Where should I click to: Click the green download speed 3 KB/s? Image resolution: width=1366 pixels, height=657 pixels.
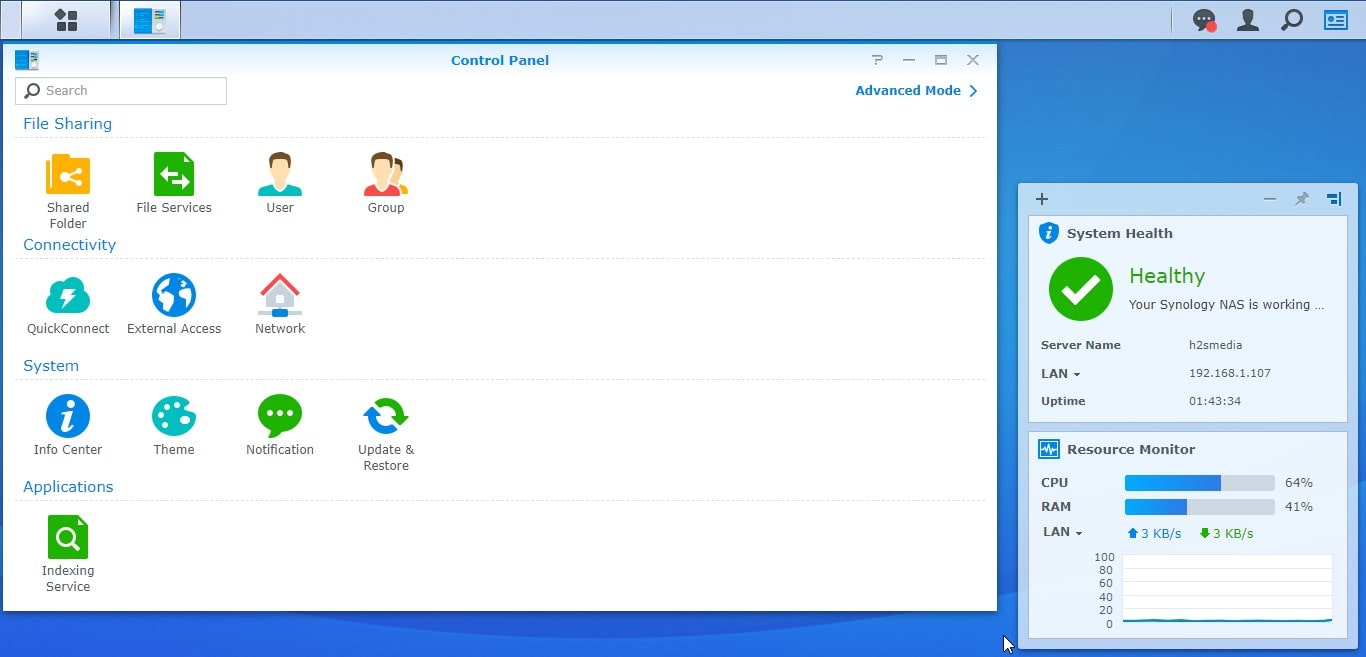tap(1226, 533)
